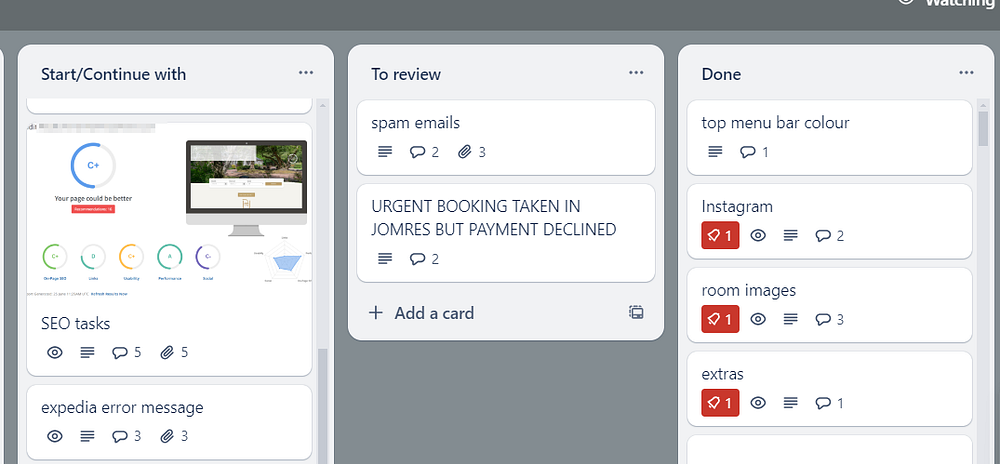Open the extras card
1000x464 pixels.
tap(829, 388)
